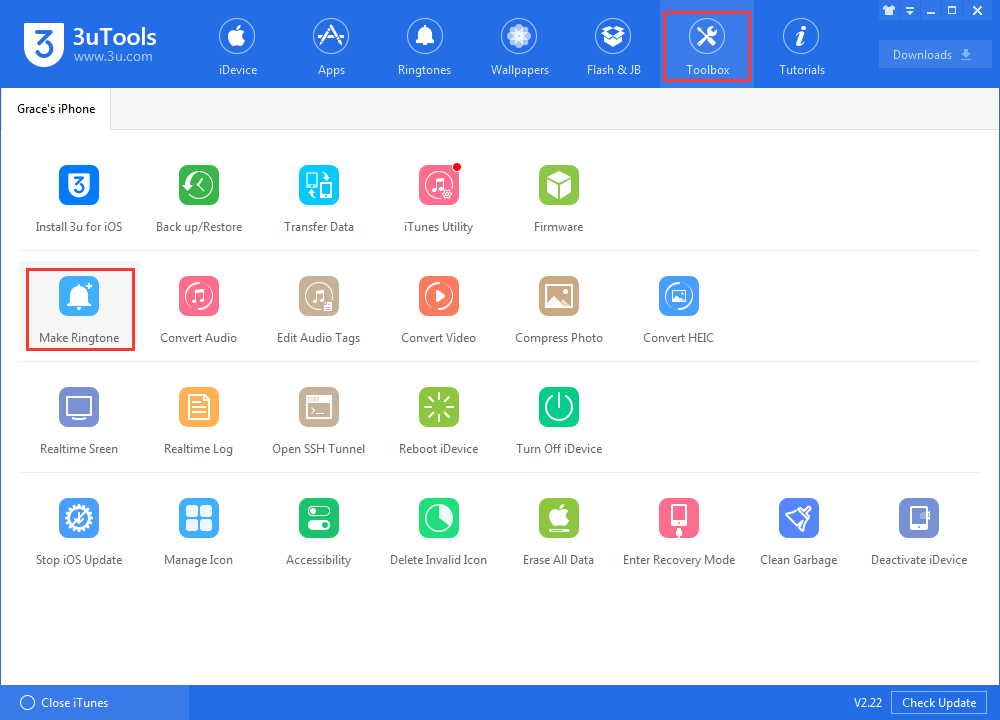1000x720 pixels.
Task: Launch Make Ringtone tool
Action: (x=79, y=310)
